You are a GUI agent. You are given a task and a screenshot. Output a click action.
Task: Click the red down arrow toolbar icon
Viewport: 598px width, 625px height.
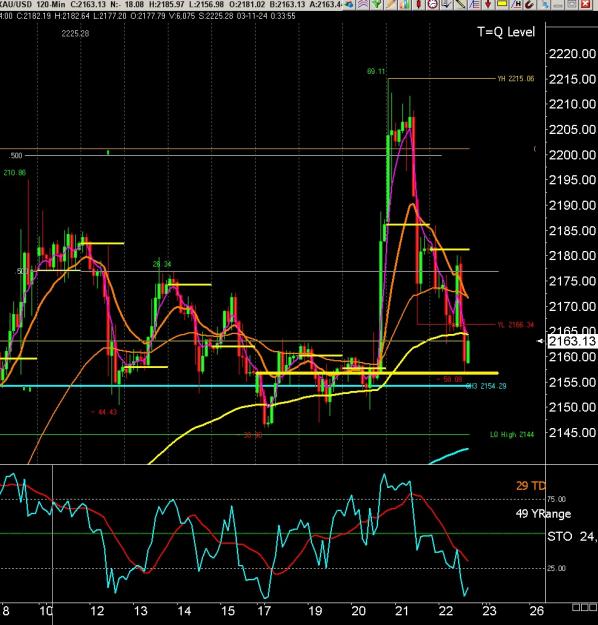click(488, 4)
